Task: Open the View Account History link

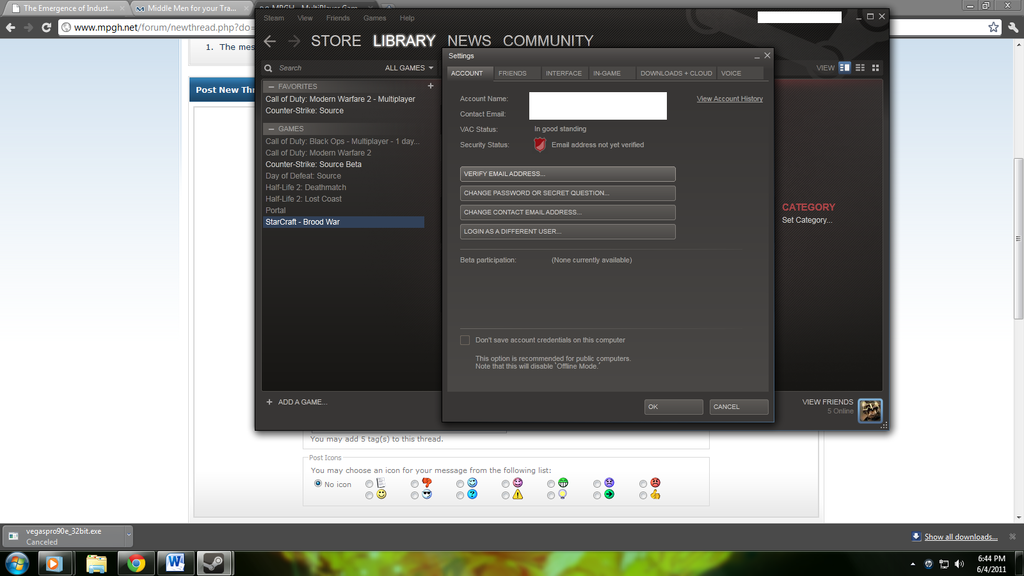Action: pos(729,98)
